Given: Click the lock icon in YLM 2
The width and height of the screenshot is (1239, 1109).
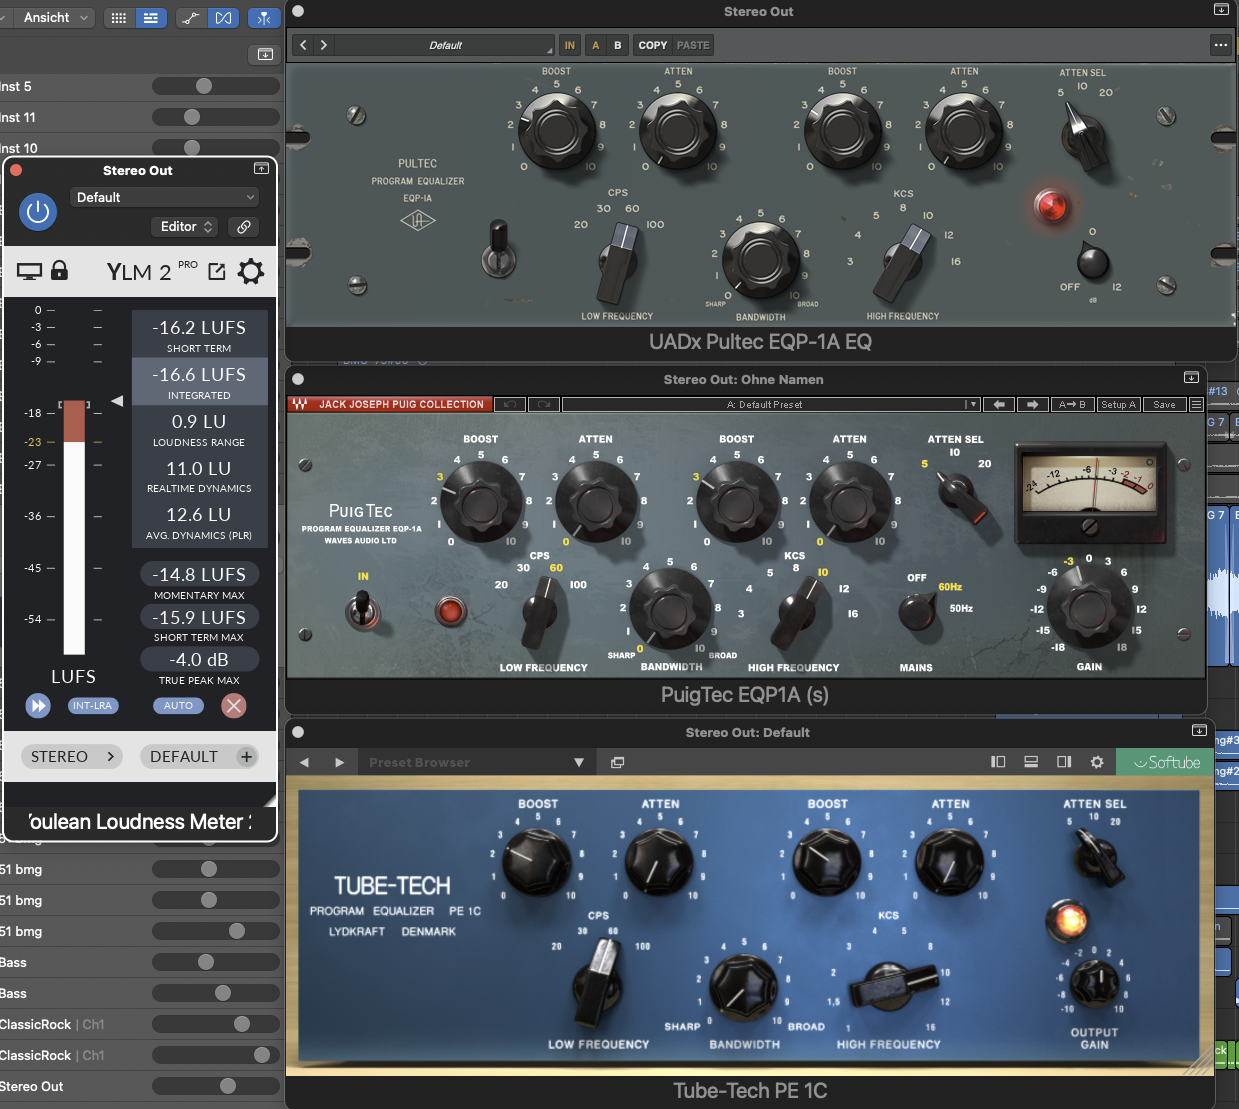Looking at the screenshot, I should [x=59, y=271].
